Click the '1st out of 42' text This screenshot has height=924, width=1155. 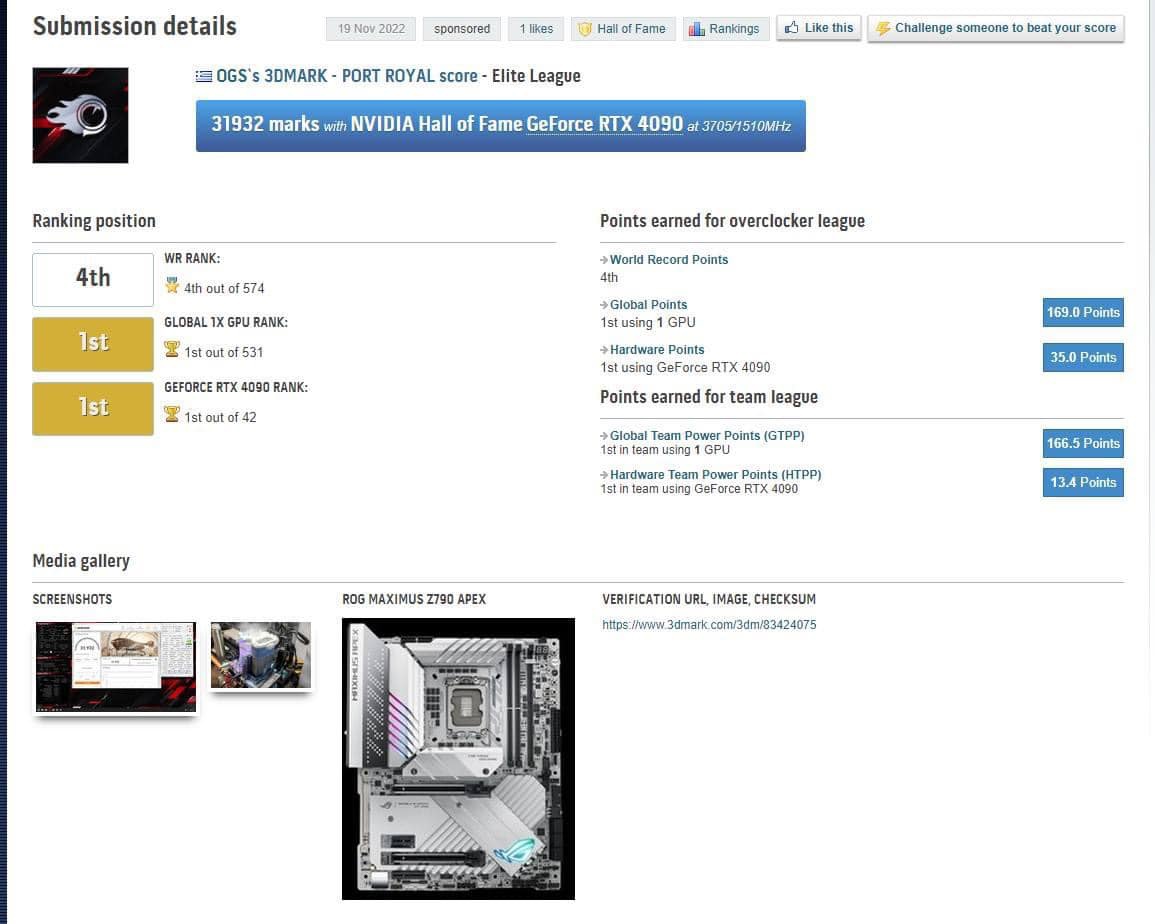(x=220, y=417)
